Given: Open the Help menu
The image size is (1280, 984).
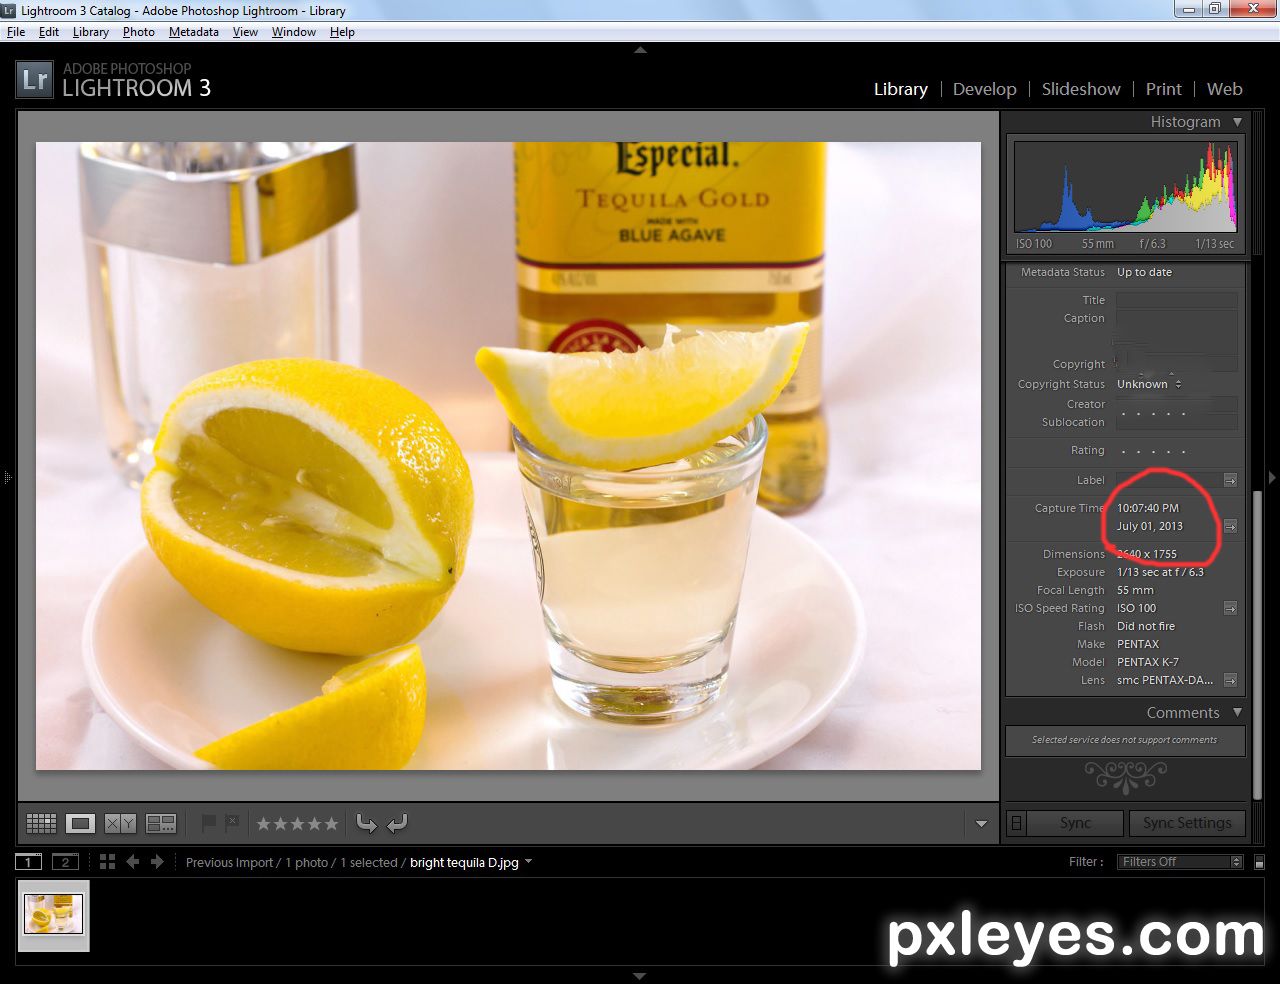Looking at the screenshot, I should [x=342, y=32].
